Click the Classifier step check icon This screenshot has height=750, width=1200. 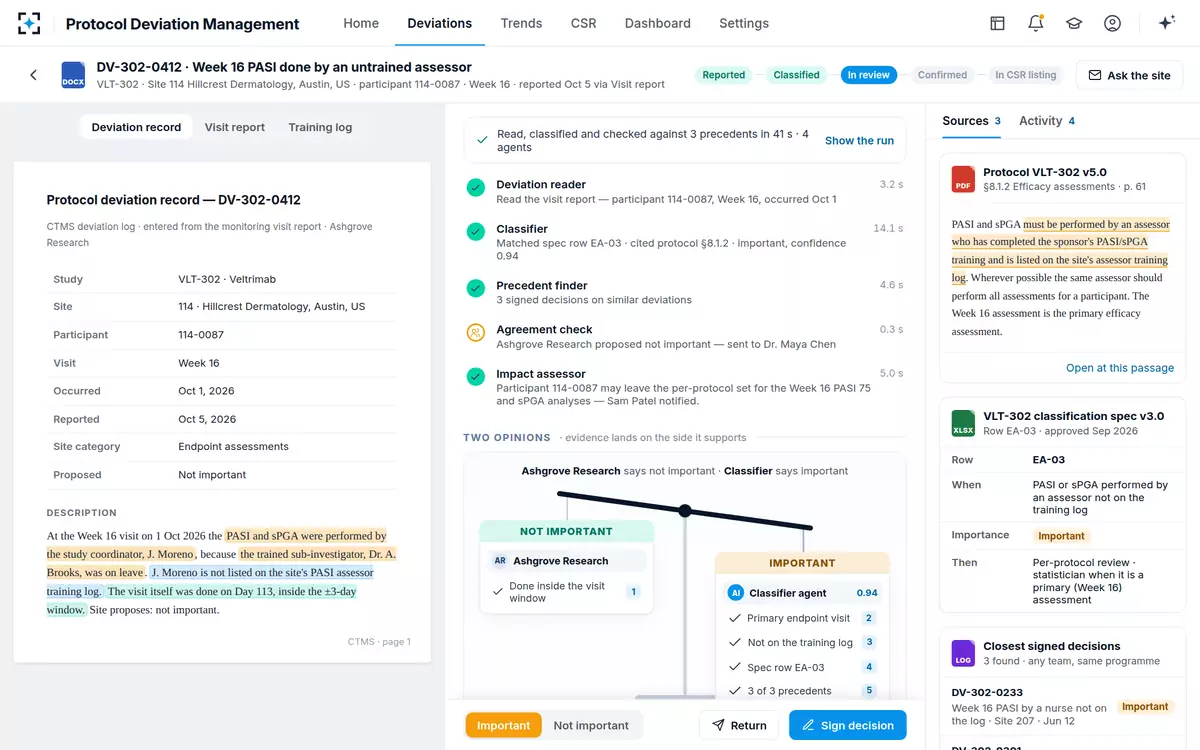coord(476,231)
